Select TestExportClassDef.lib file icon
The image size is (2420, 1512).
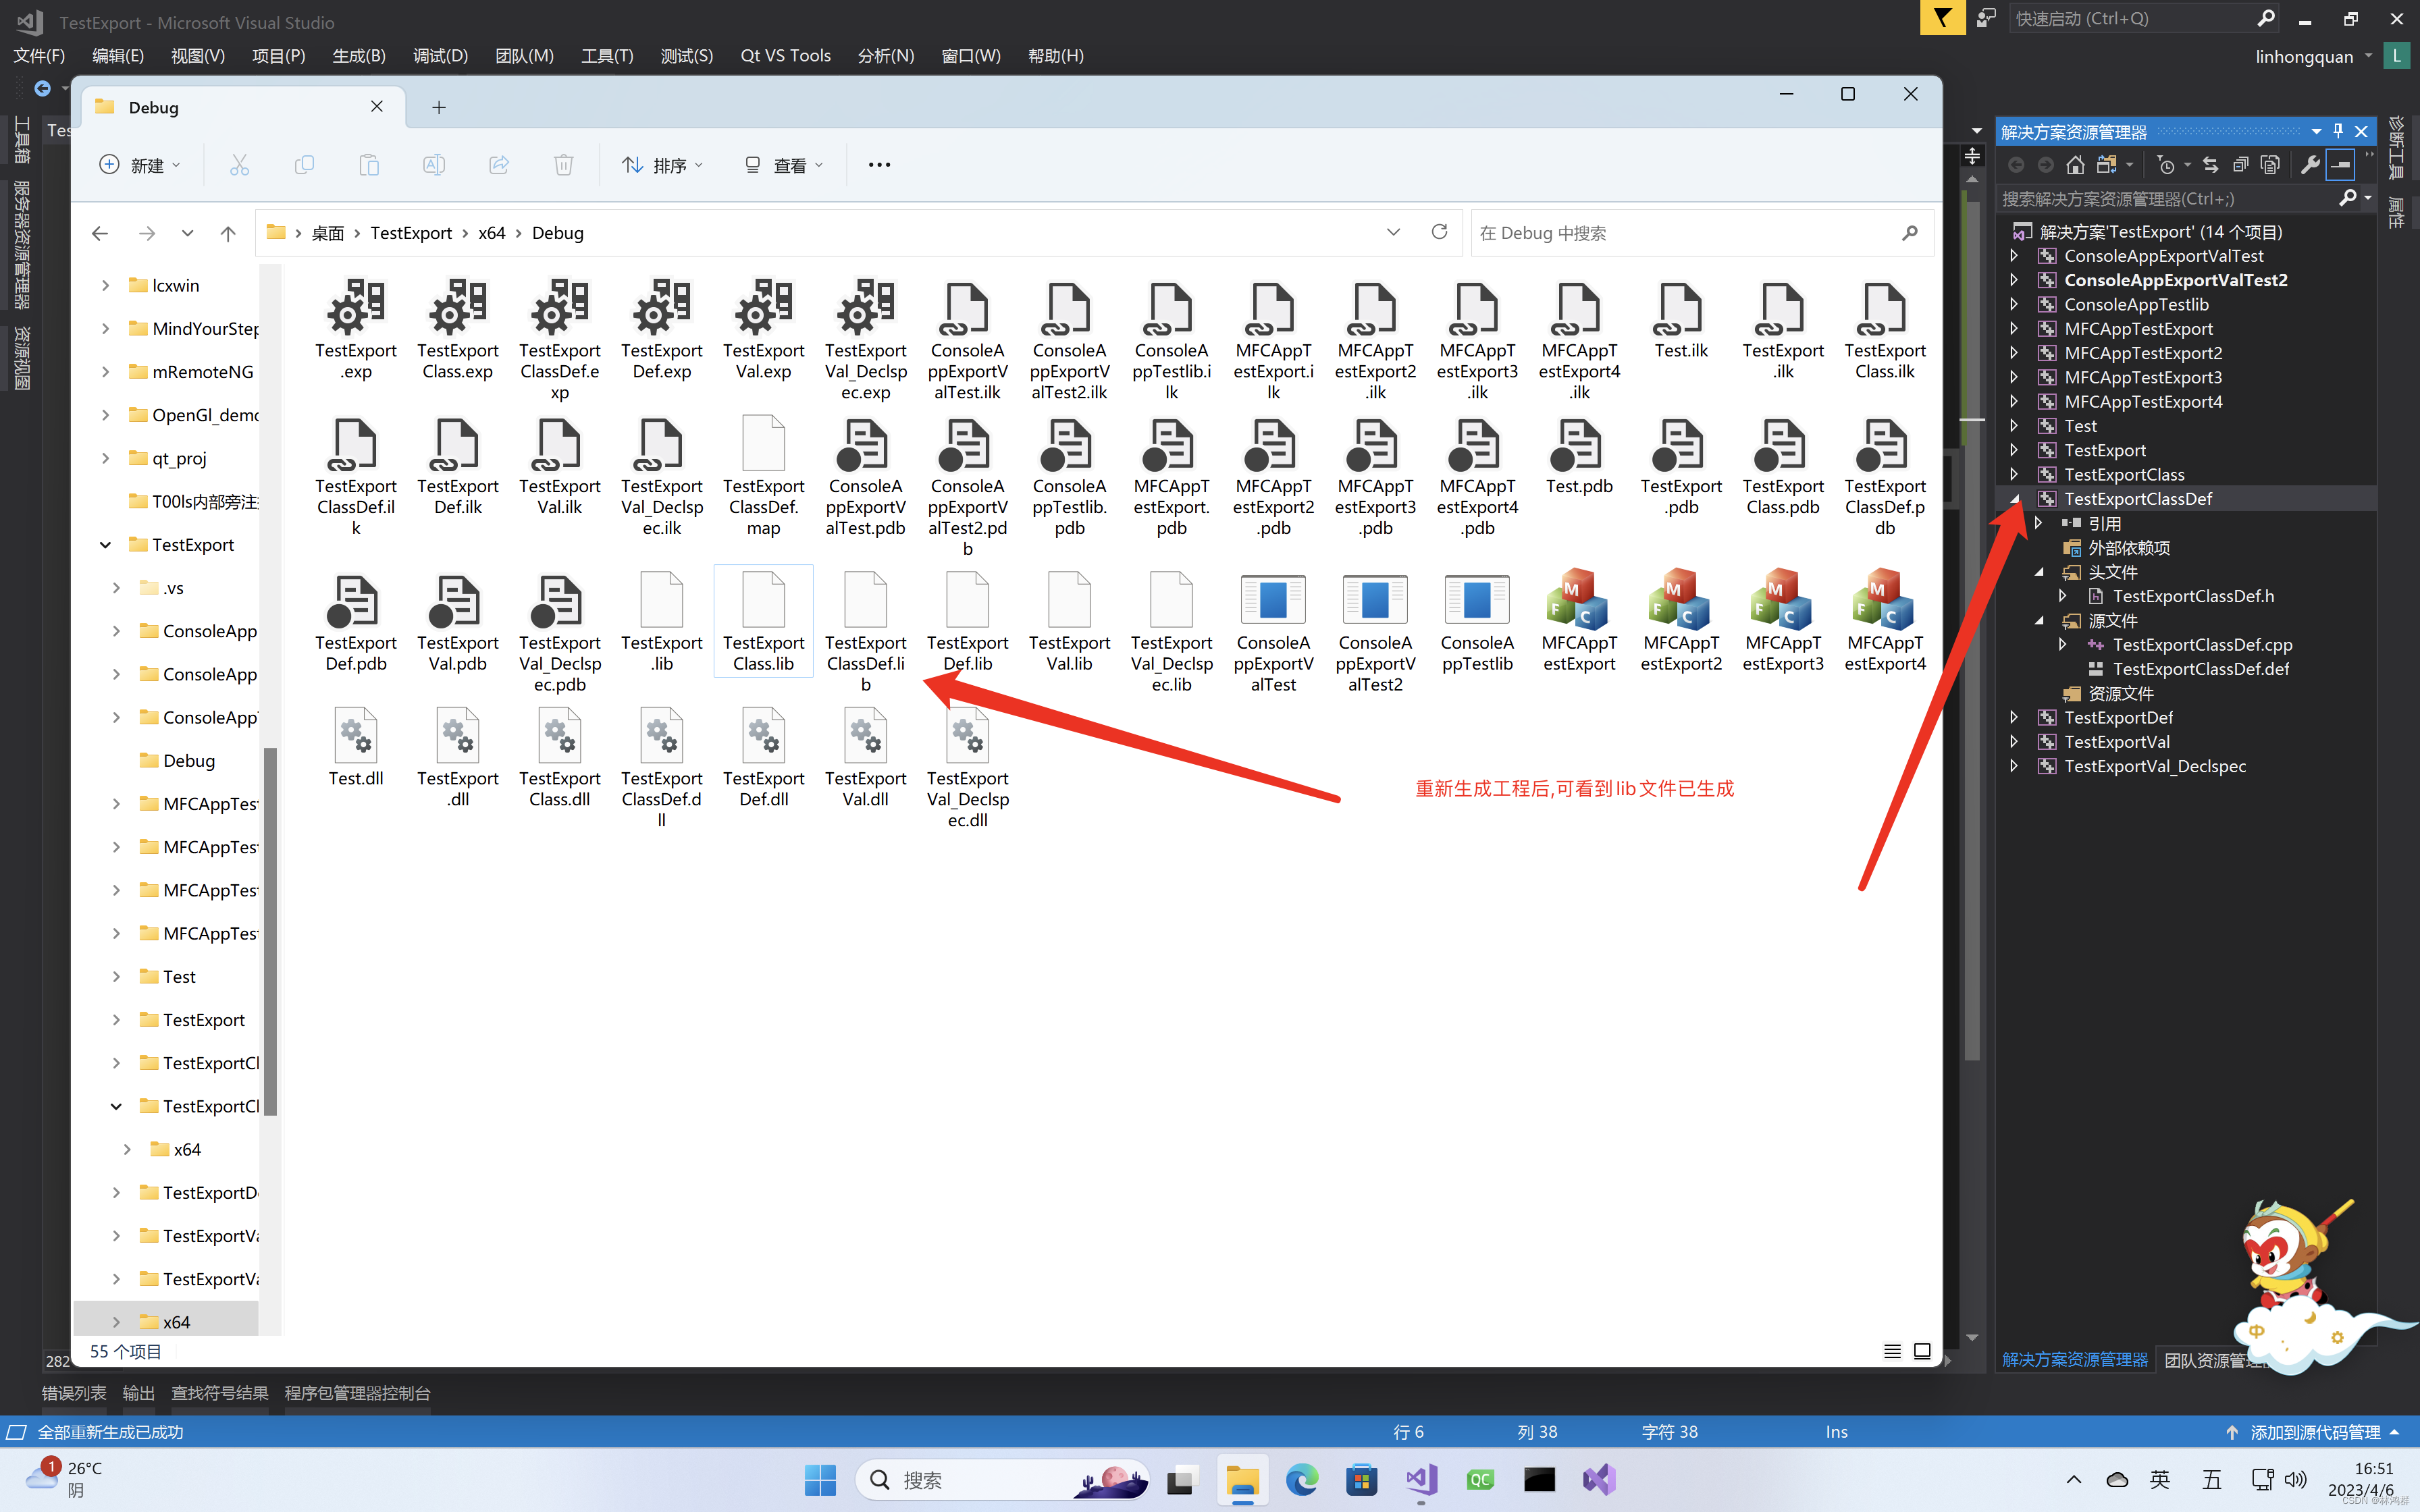pos(865,601)
